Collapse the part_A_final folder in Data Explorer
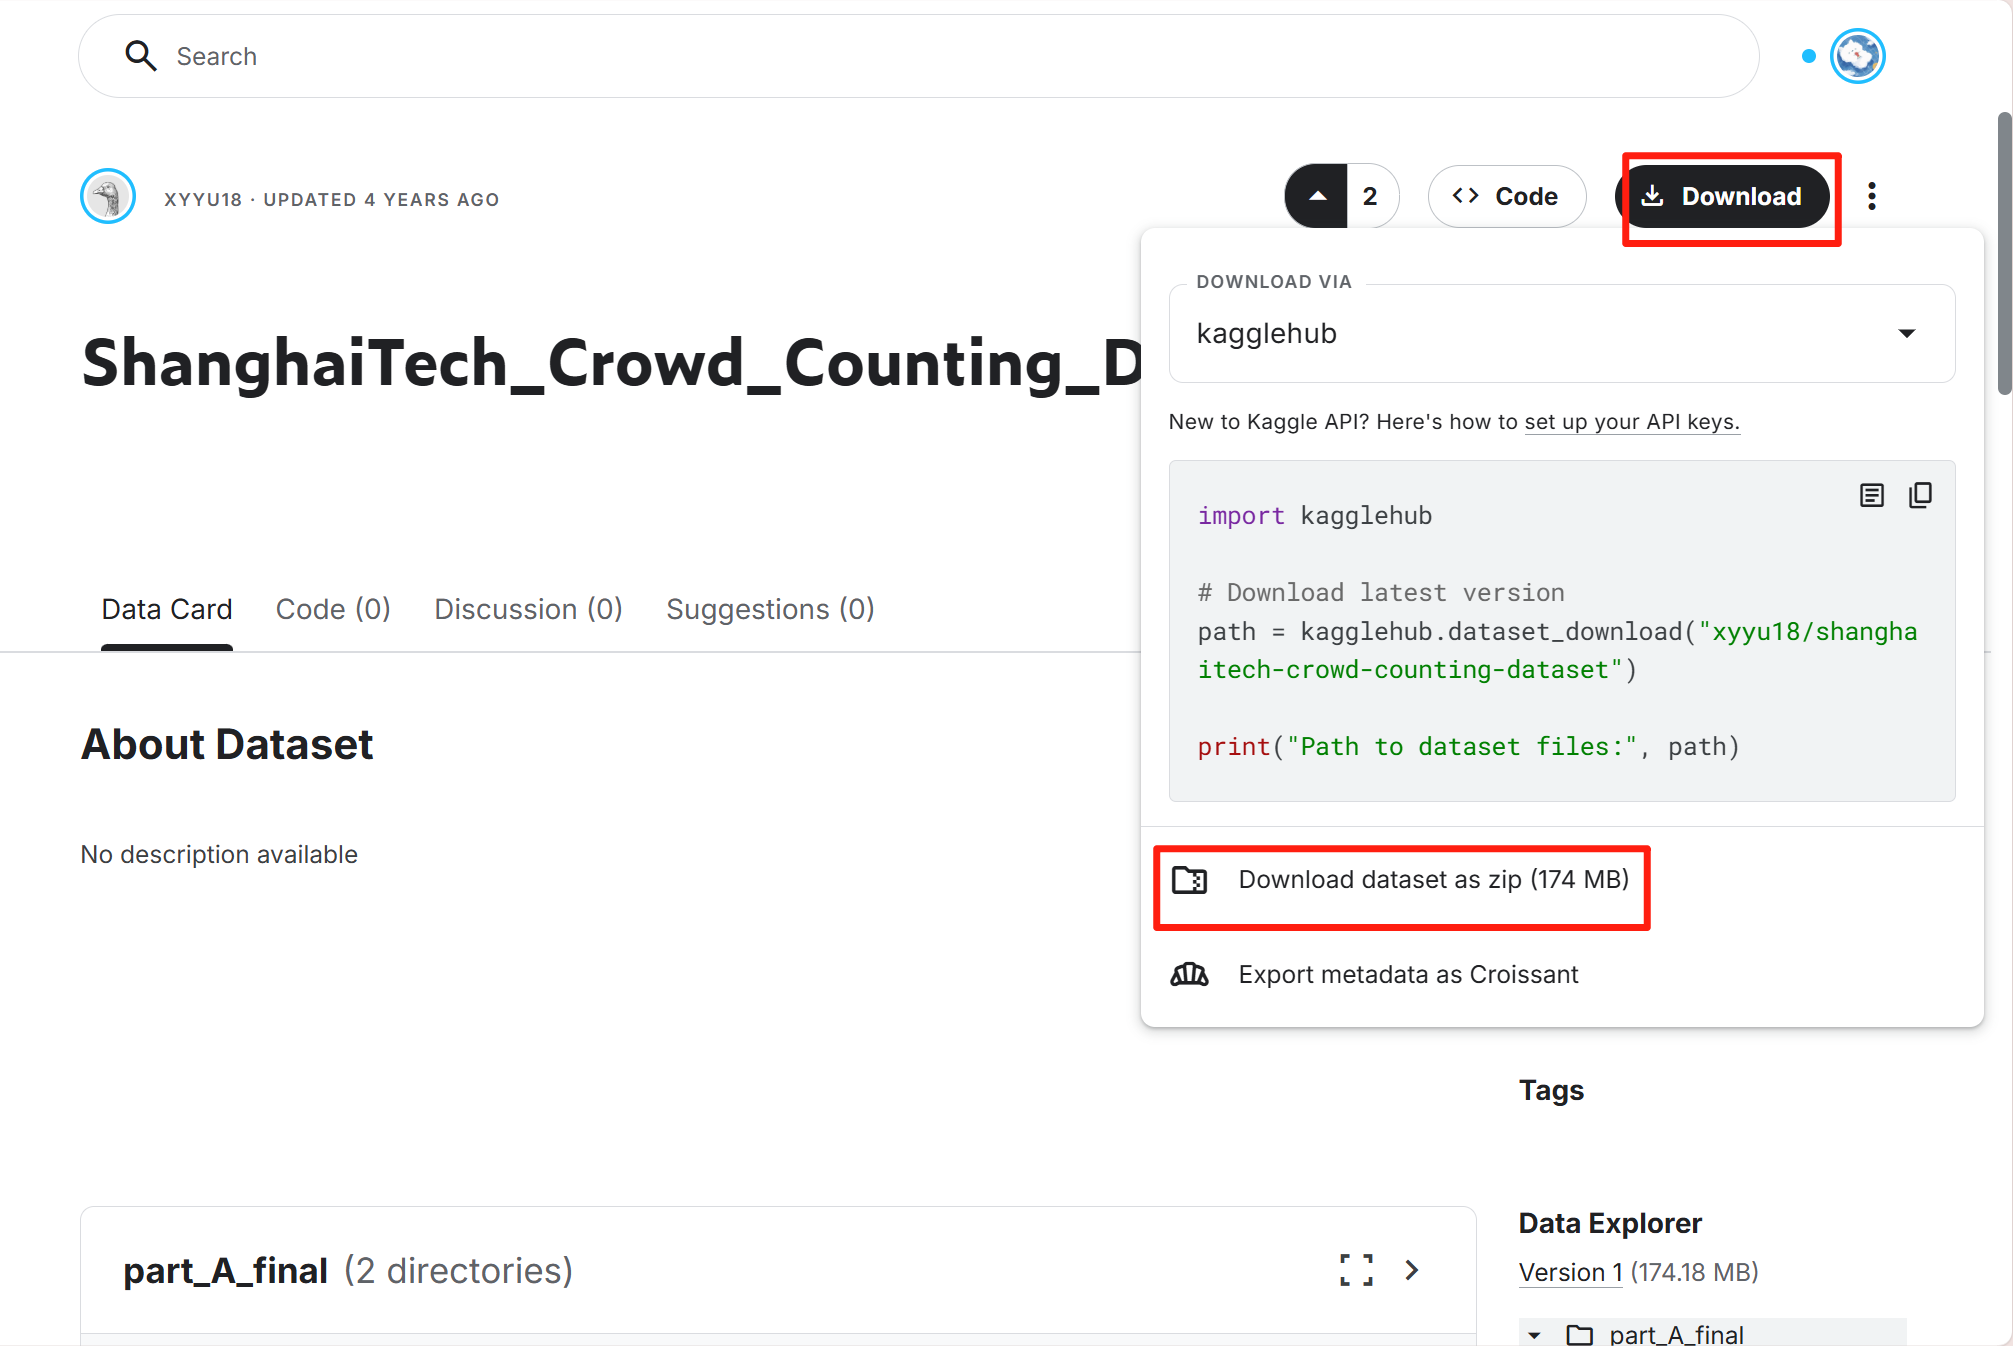The image size is (2013, 1346). pyautogui.click(x=1536, y=1334)
